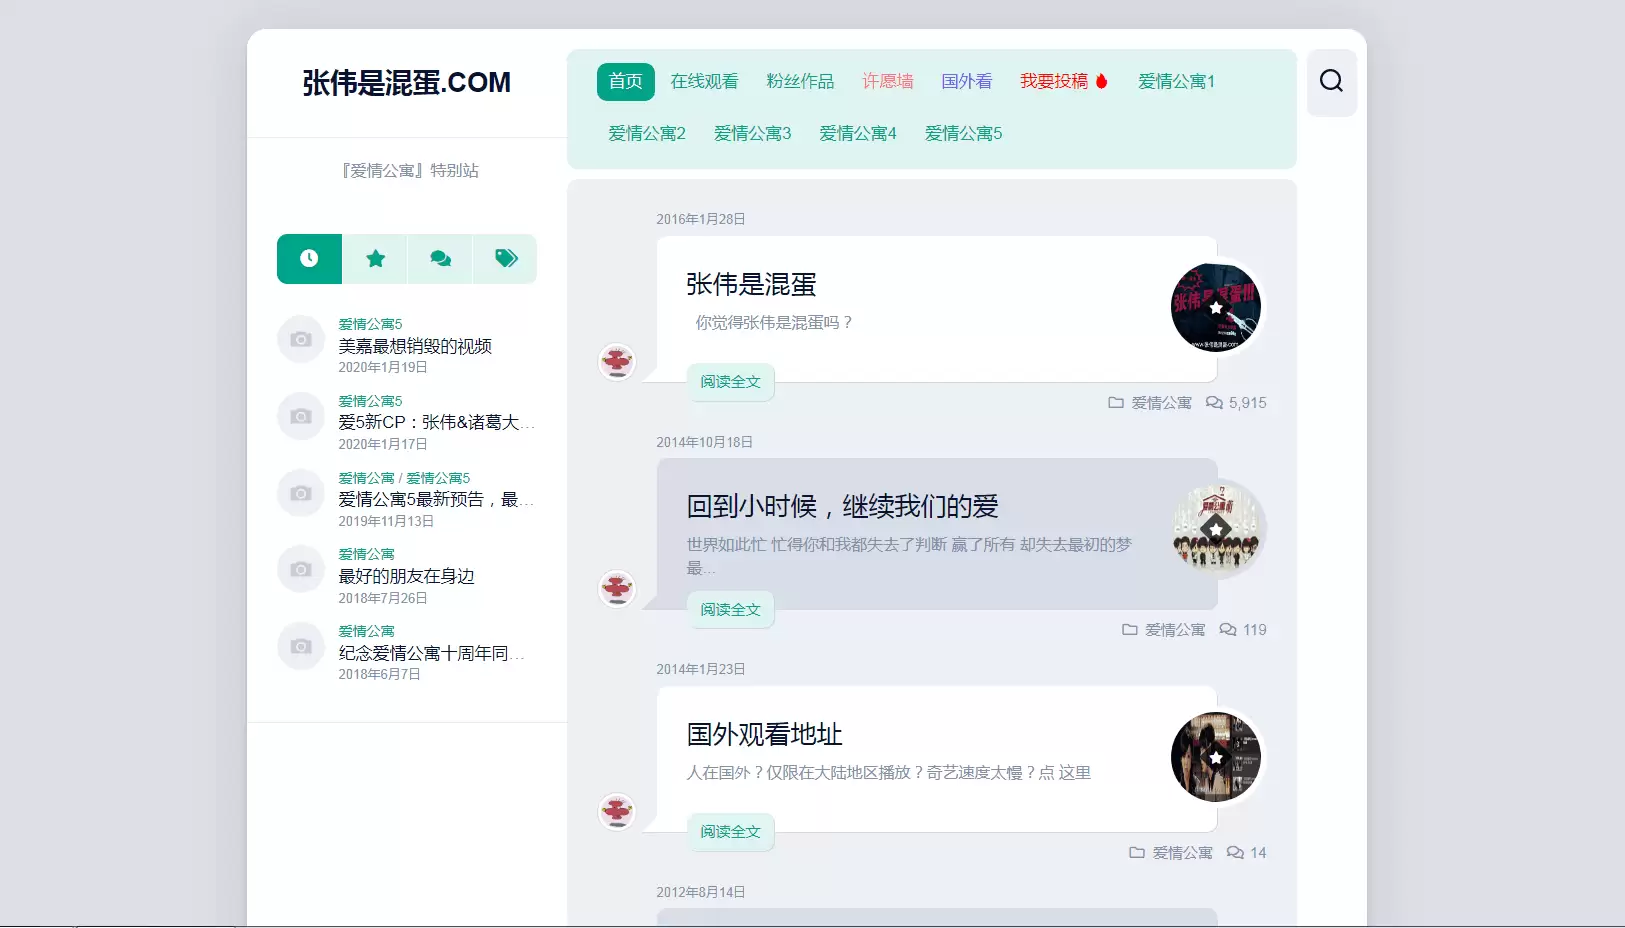Open 爱情公寓5 menu item
Image resolution: width=1625 pixels, height=928 pixels.
964,134
